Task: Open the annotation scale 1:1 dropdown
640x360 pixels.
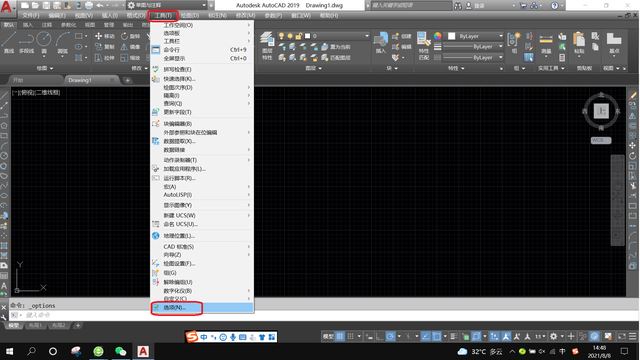Action: pyautogui.click(x=540, y=336)
